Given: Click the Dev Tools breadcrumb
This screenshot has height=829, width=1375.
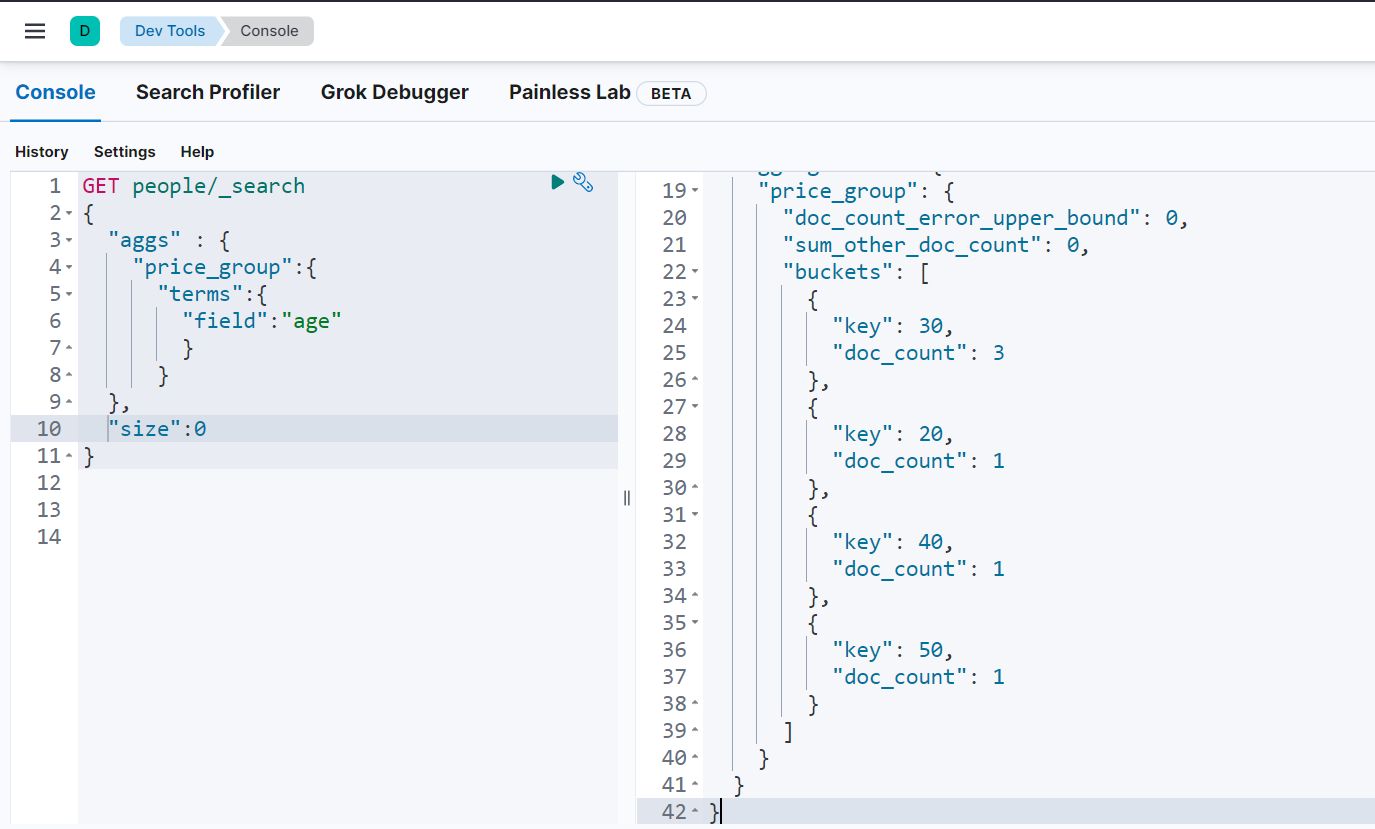Looking at the screenshot, I should point(169,31).
